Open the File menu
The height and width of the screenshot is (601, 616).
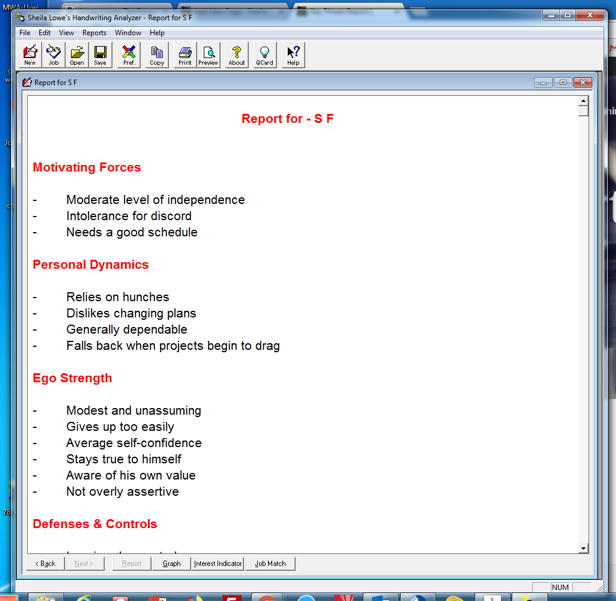pos(25,33)
